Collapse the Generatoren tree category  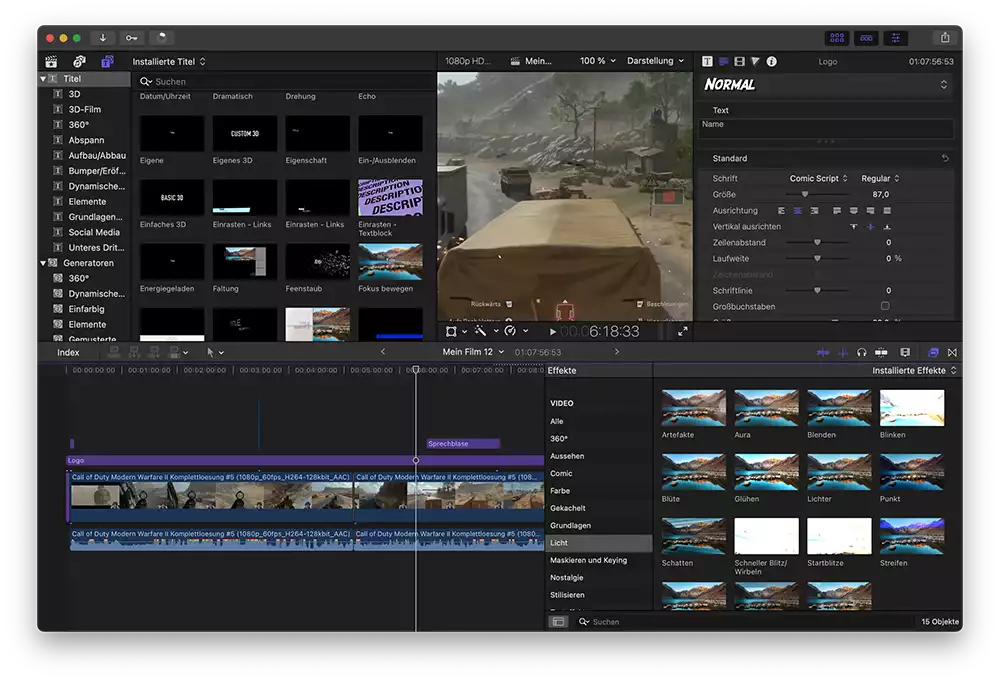43,263
